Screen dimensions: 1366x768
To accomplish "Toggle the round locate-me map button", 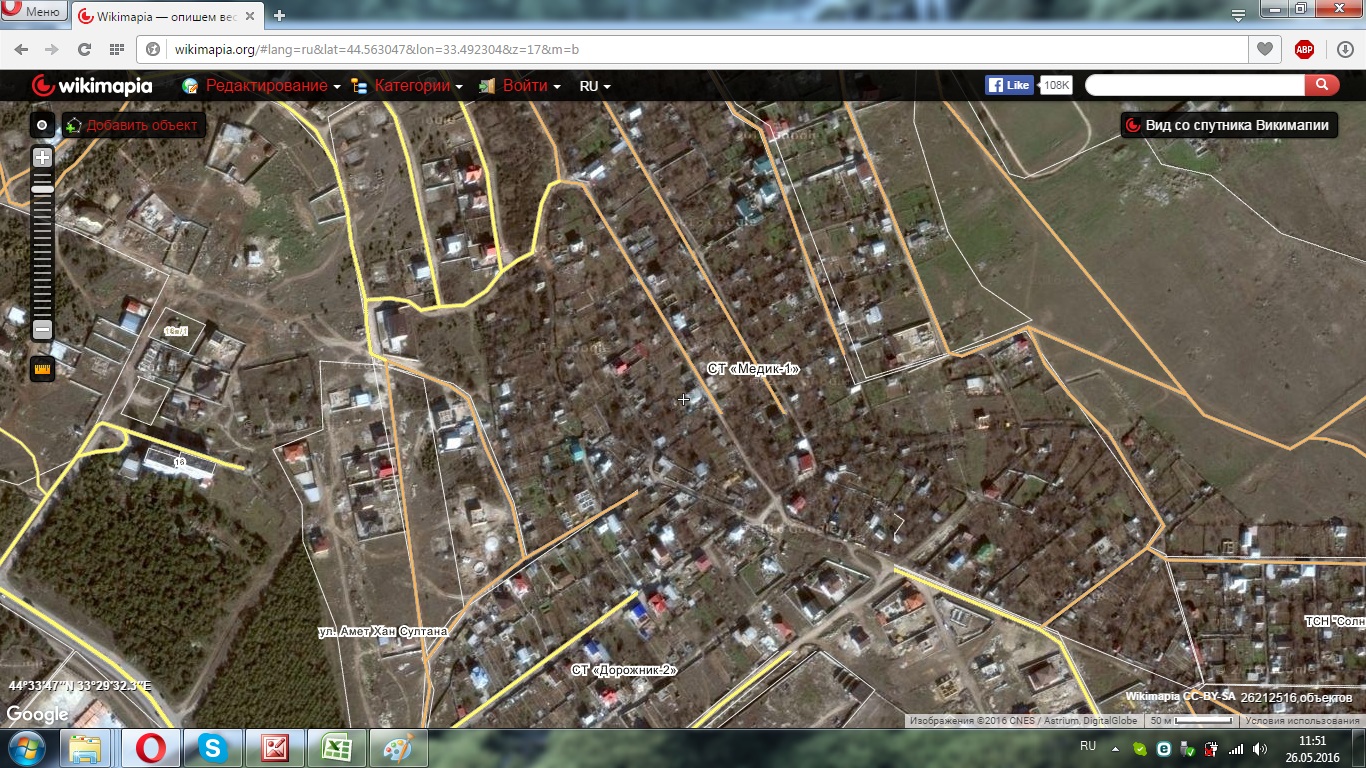I will 42,125.
